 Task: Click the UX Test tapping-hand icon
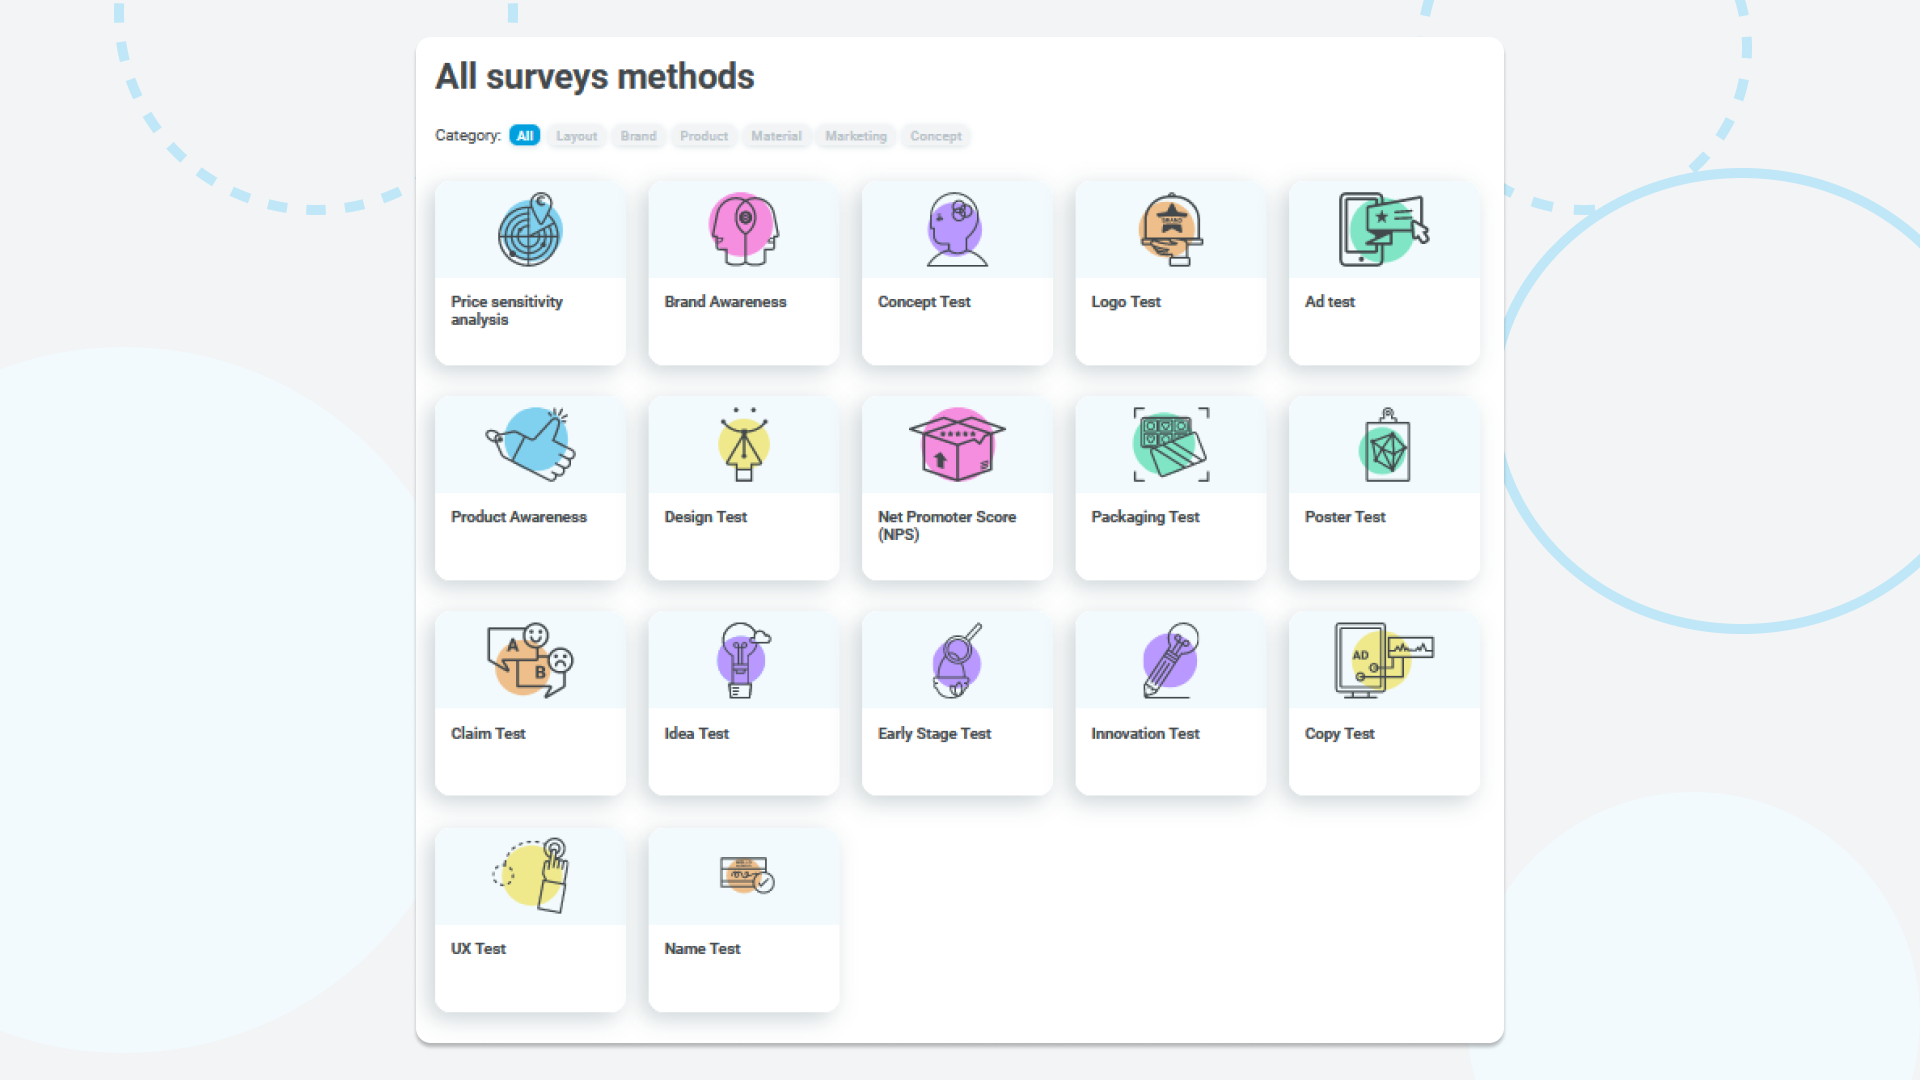click(x=528, y=876)
